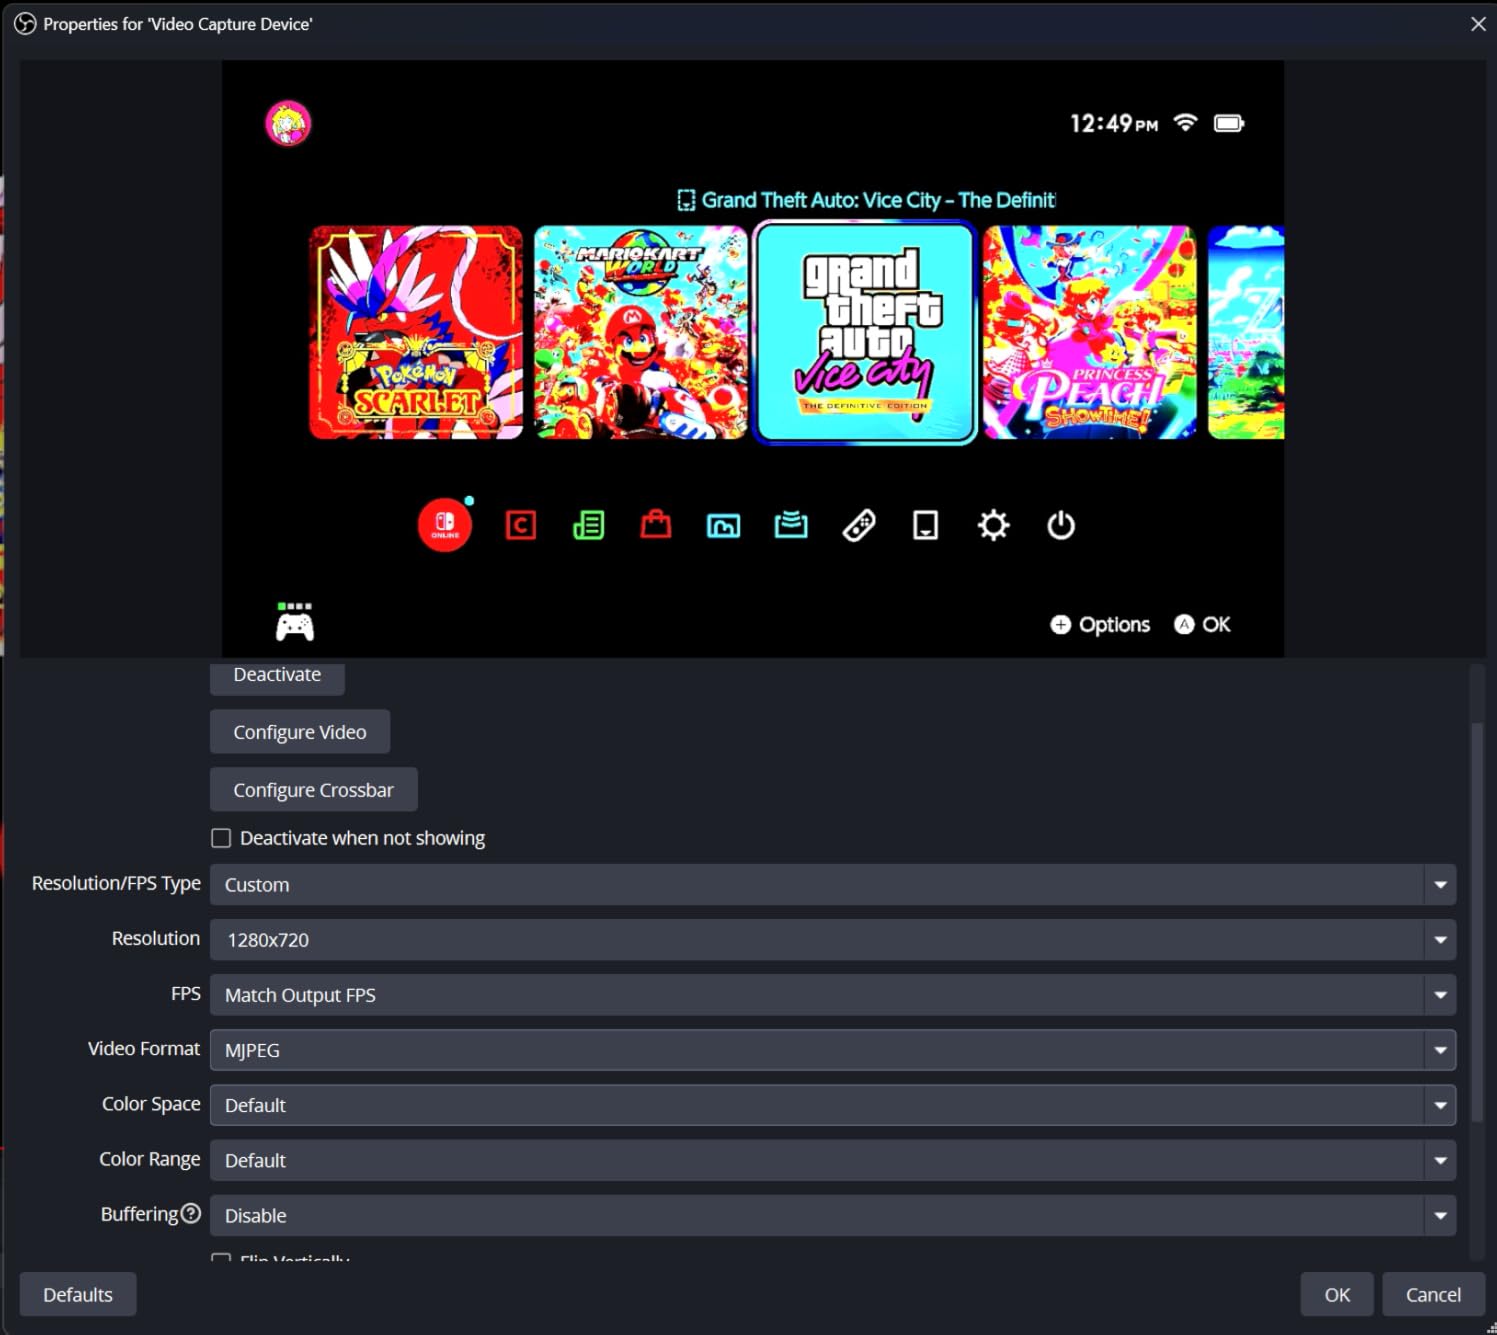Click the Cancel button
The width and height of the screenshot is (1497, 1335).
coord(1433,1295)
